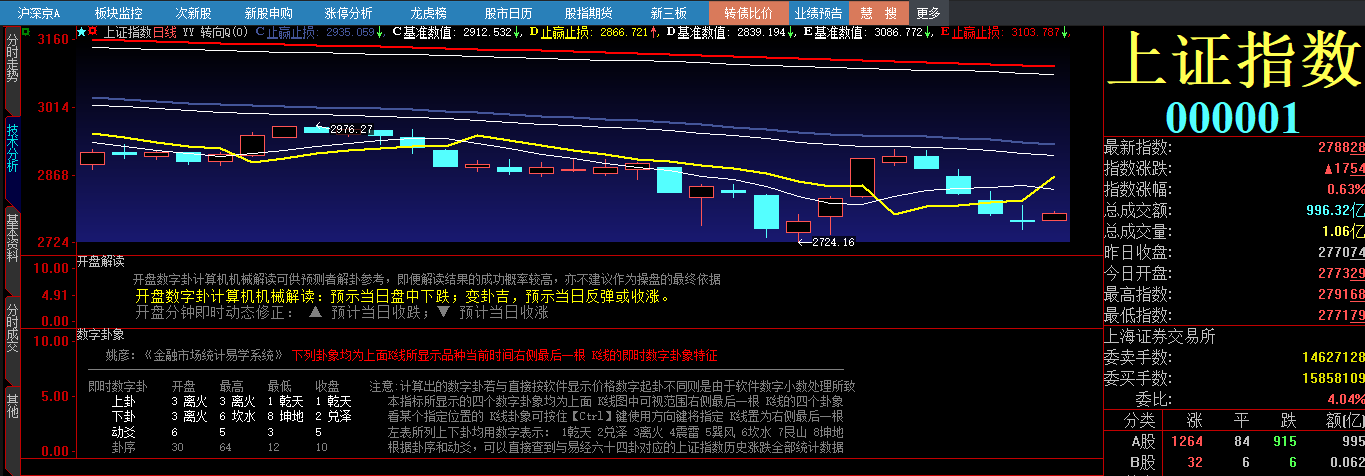Click the 3160 price axis label
The width and height of the screenshot is (1365, 476).
pyautogui.click(x=51, y=39)
